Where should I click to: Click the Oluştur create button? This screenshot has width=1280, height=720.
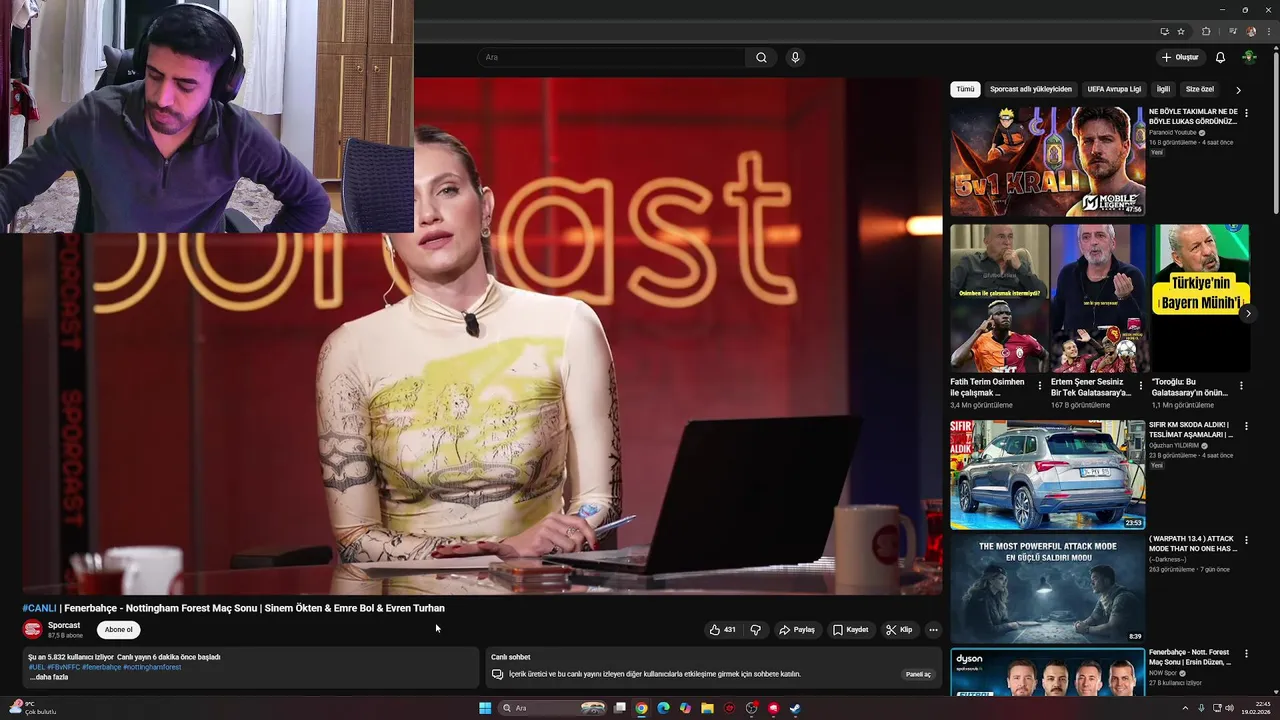pyautogui.click(x=1180, y=57)
